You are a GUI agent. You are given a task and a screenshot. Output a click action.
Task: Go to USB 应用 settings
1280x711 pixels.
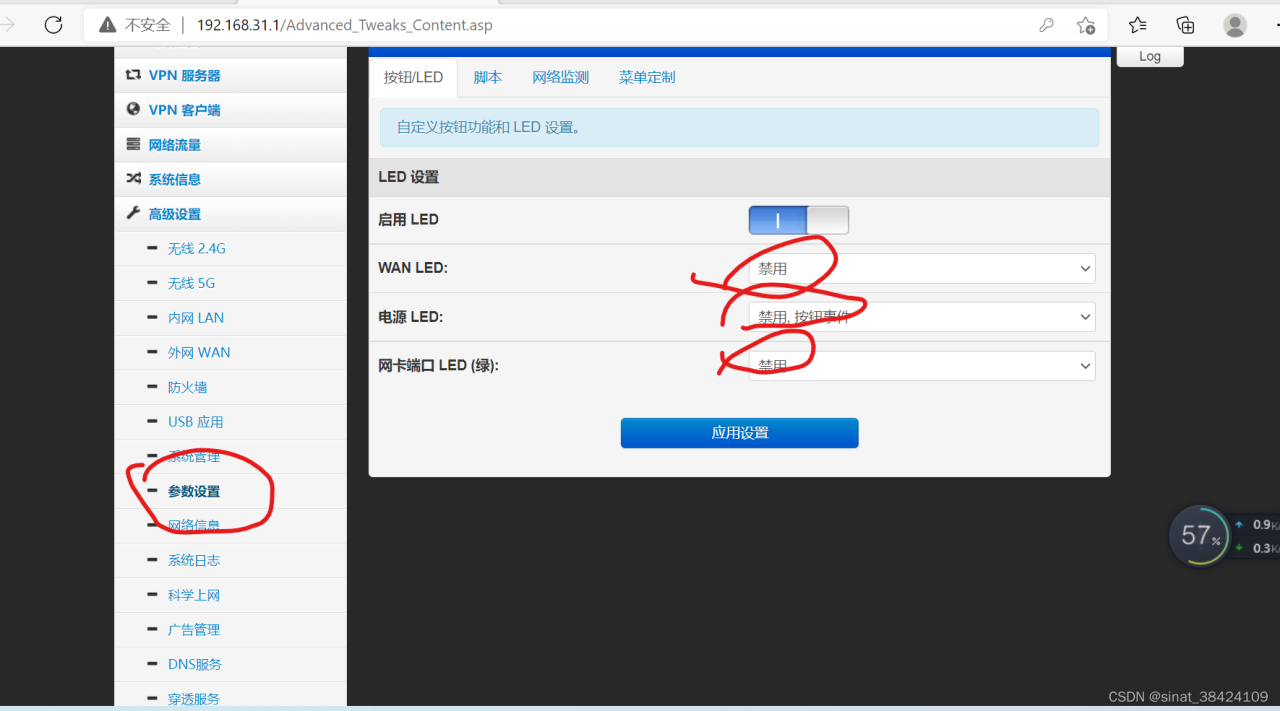pyautogui.click(x=196, y=422)
